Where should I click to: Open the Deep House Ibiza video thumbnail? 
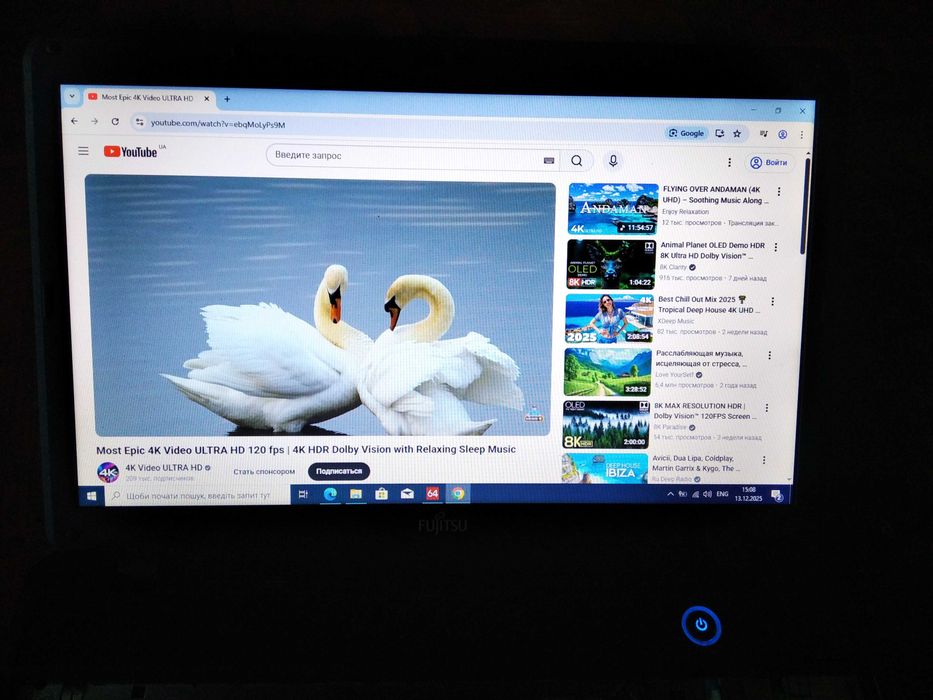point(605,468)
